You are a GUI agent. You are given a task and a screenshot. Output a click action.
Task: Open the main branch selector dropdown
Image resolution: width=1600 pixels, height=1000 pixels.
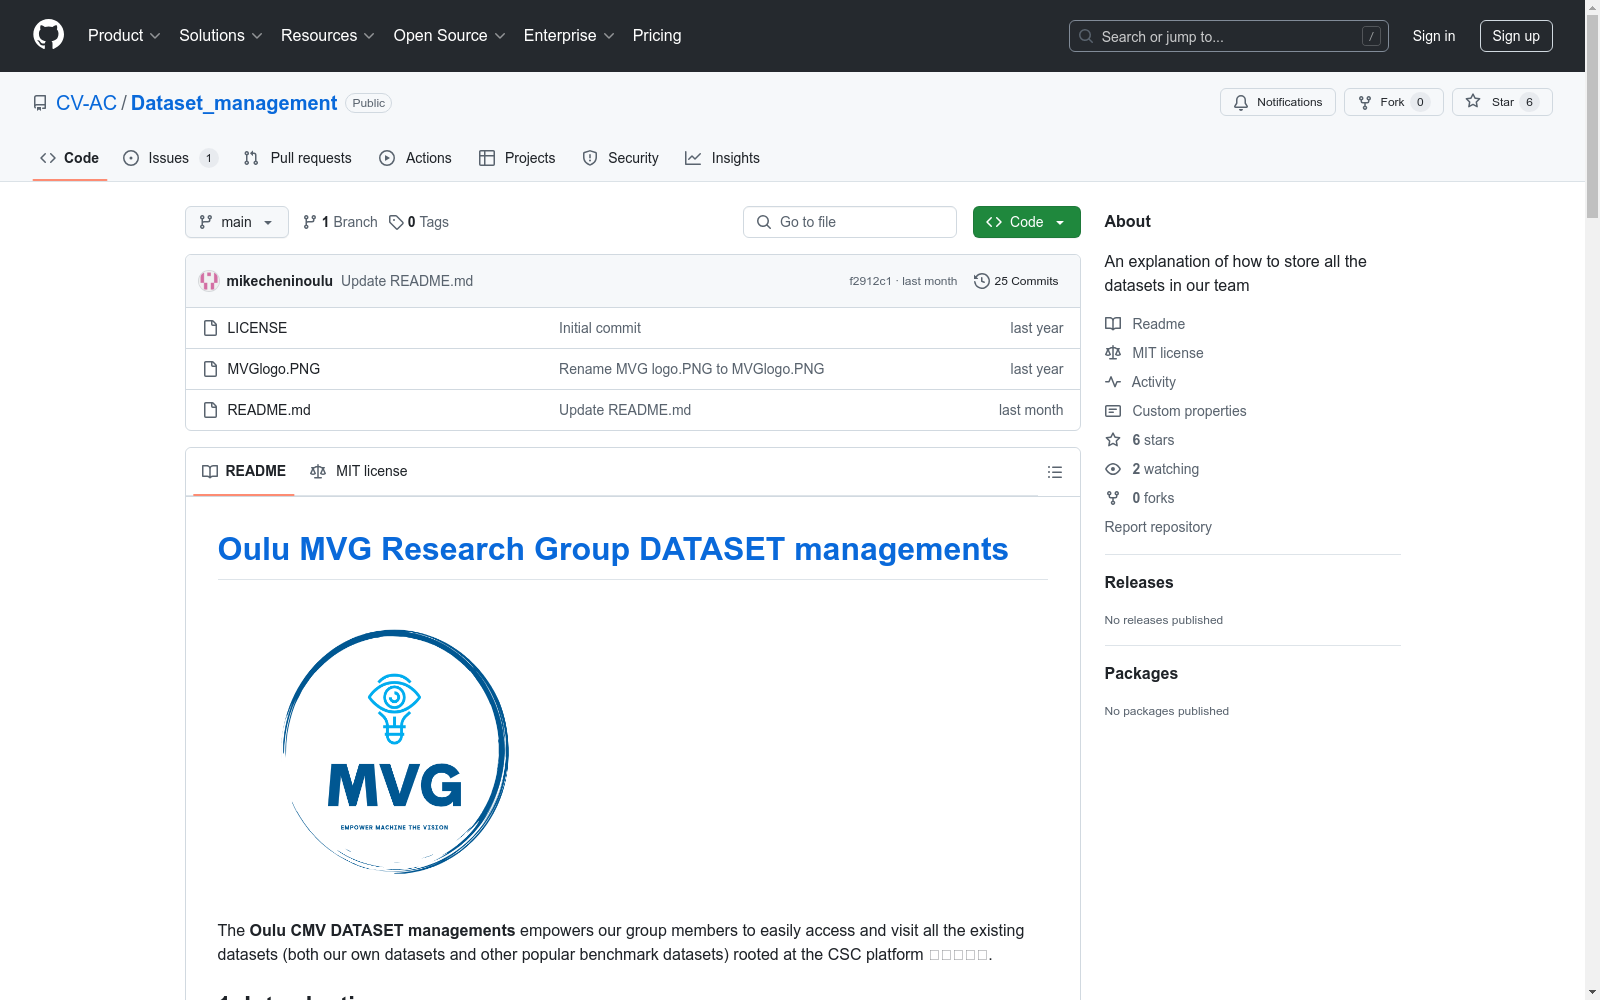tap(236, 222)
